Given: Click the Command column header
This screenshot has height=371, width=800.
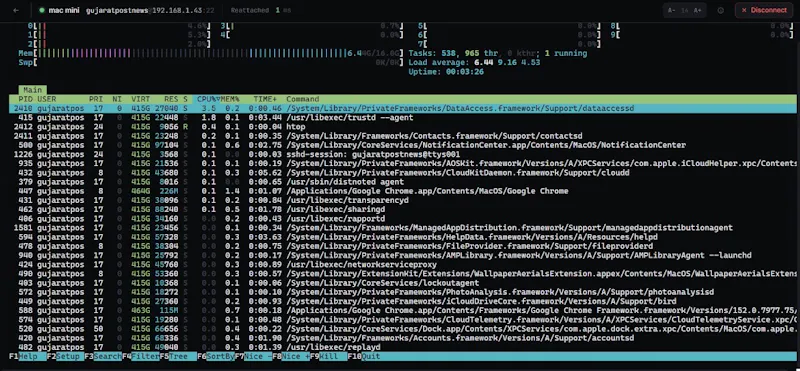Looking at the screenshot, I should tap(303, 99).
